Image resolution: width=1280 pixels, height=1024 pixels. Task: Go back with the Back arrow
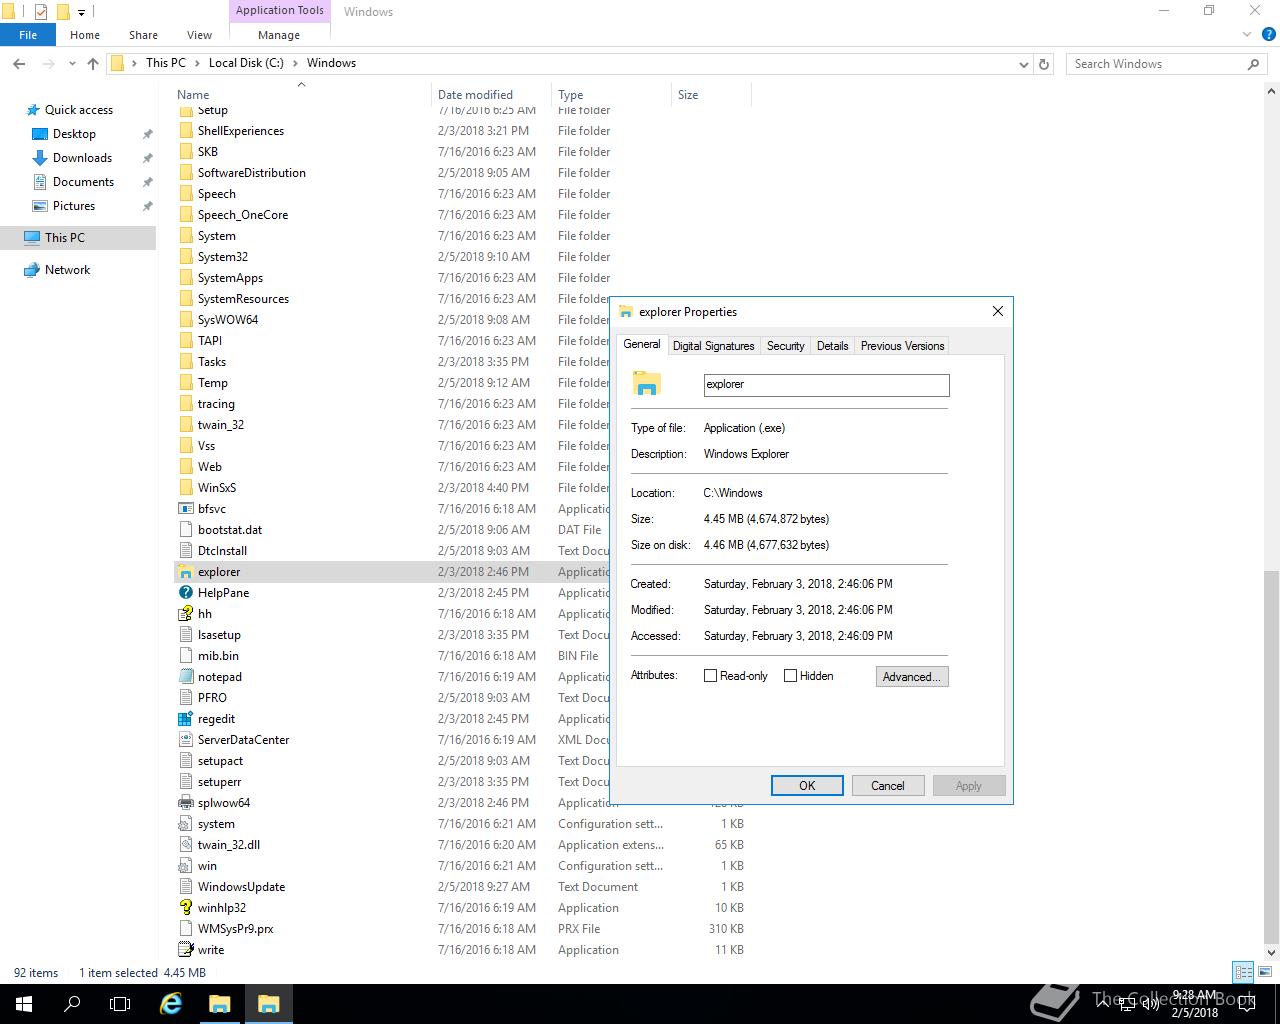click(x=19, y=63)
